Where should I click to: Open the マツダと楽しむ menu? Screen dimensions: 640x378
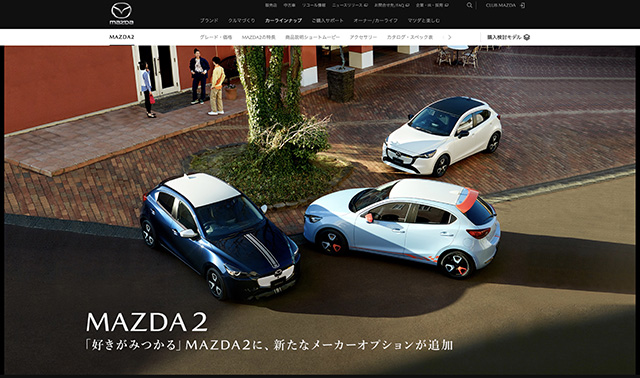click(424, 20)
